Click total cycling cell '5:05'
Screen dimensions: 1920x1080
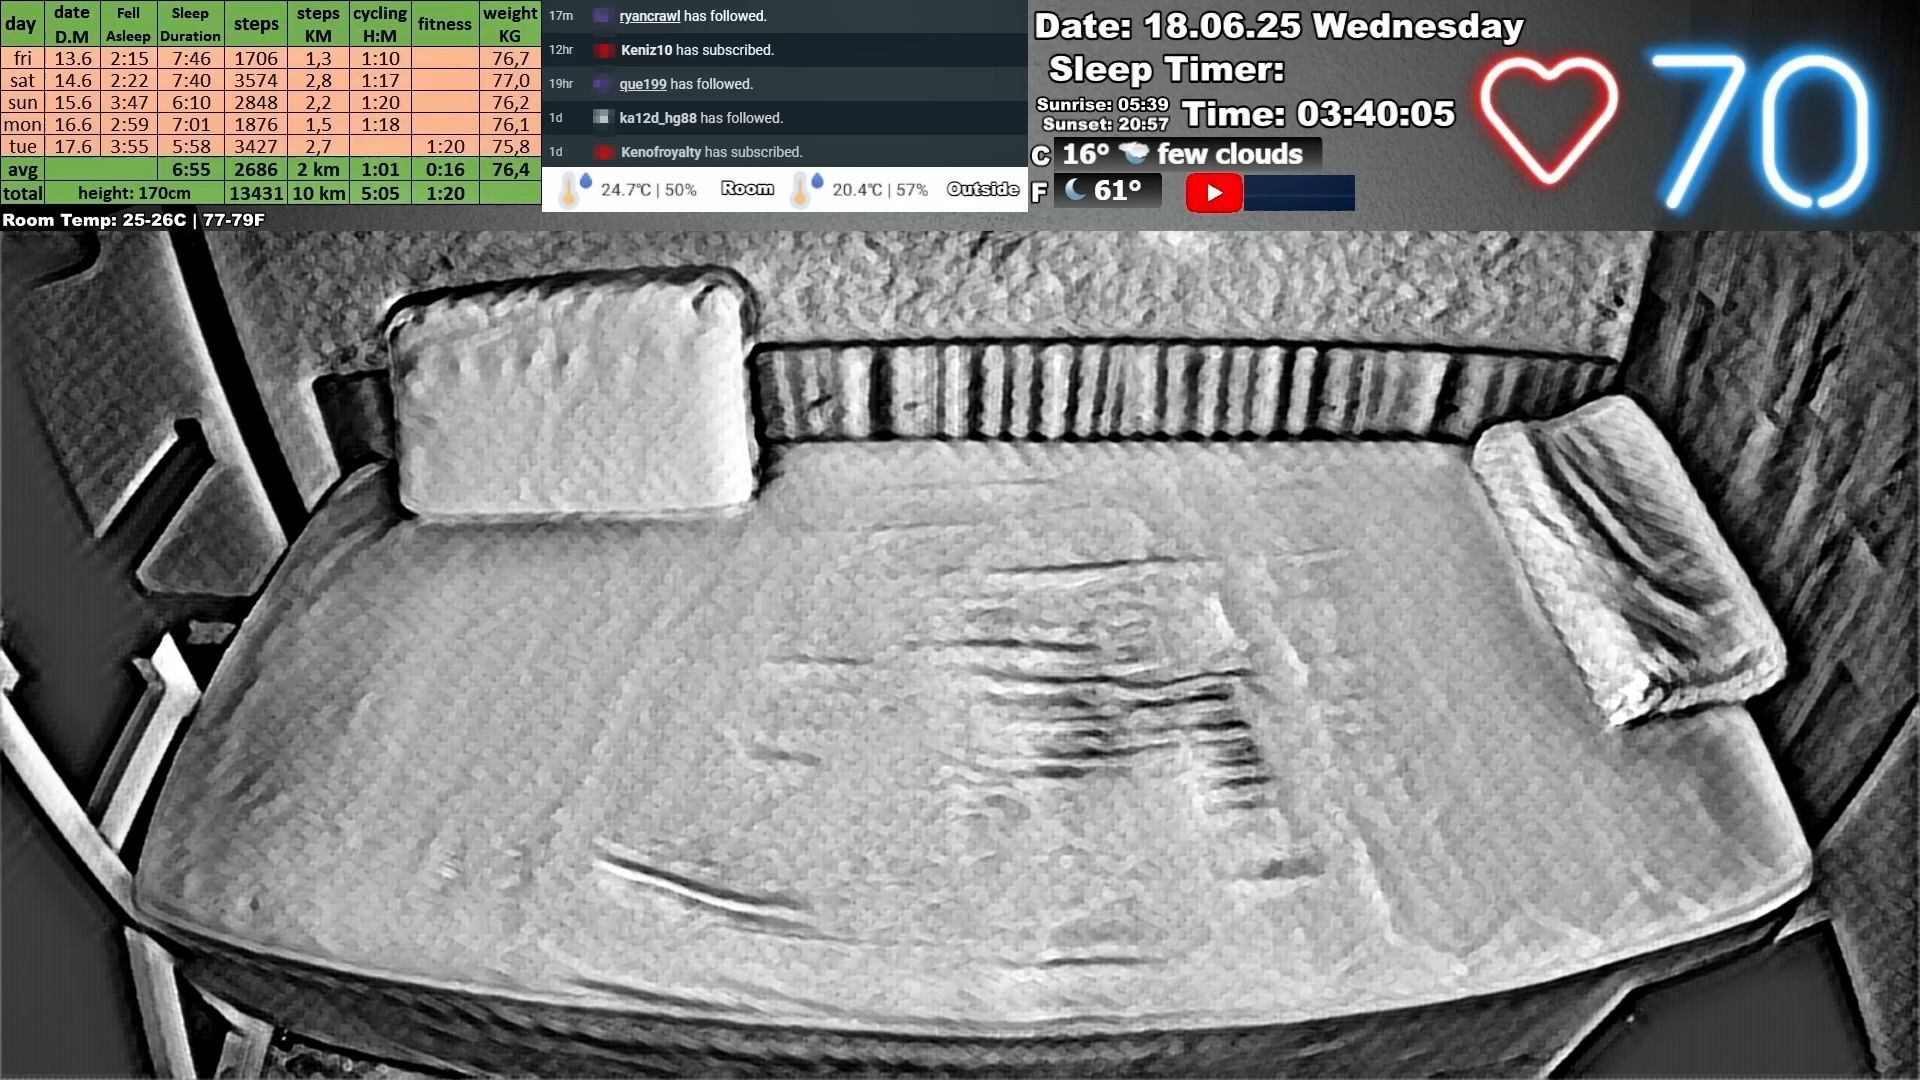click(x=380, y=193)
